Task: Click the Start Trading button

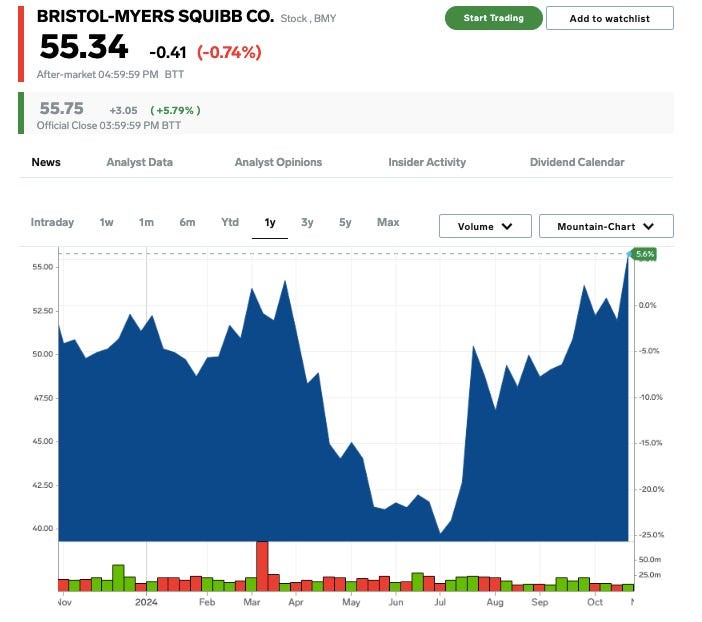Action: (493, 18)
